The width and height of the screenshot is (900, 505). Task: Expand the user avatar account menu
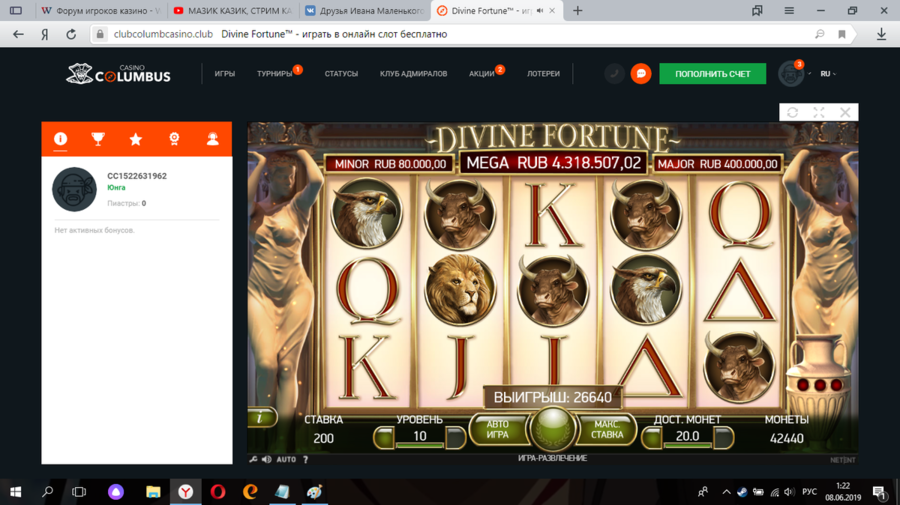[x=793, y=74]
